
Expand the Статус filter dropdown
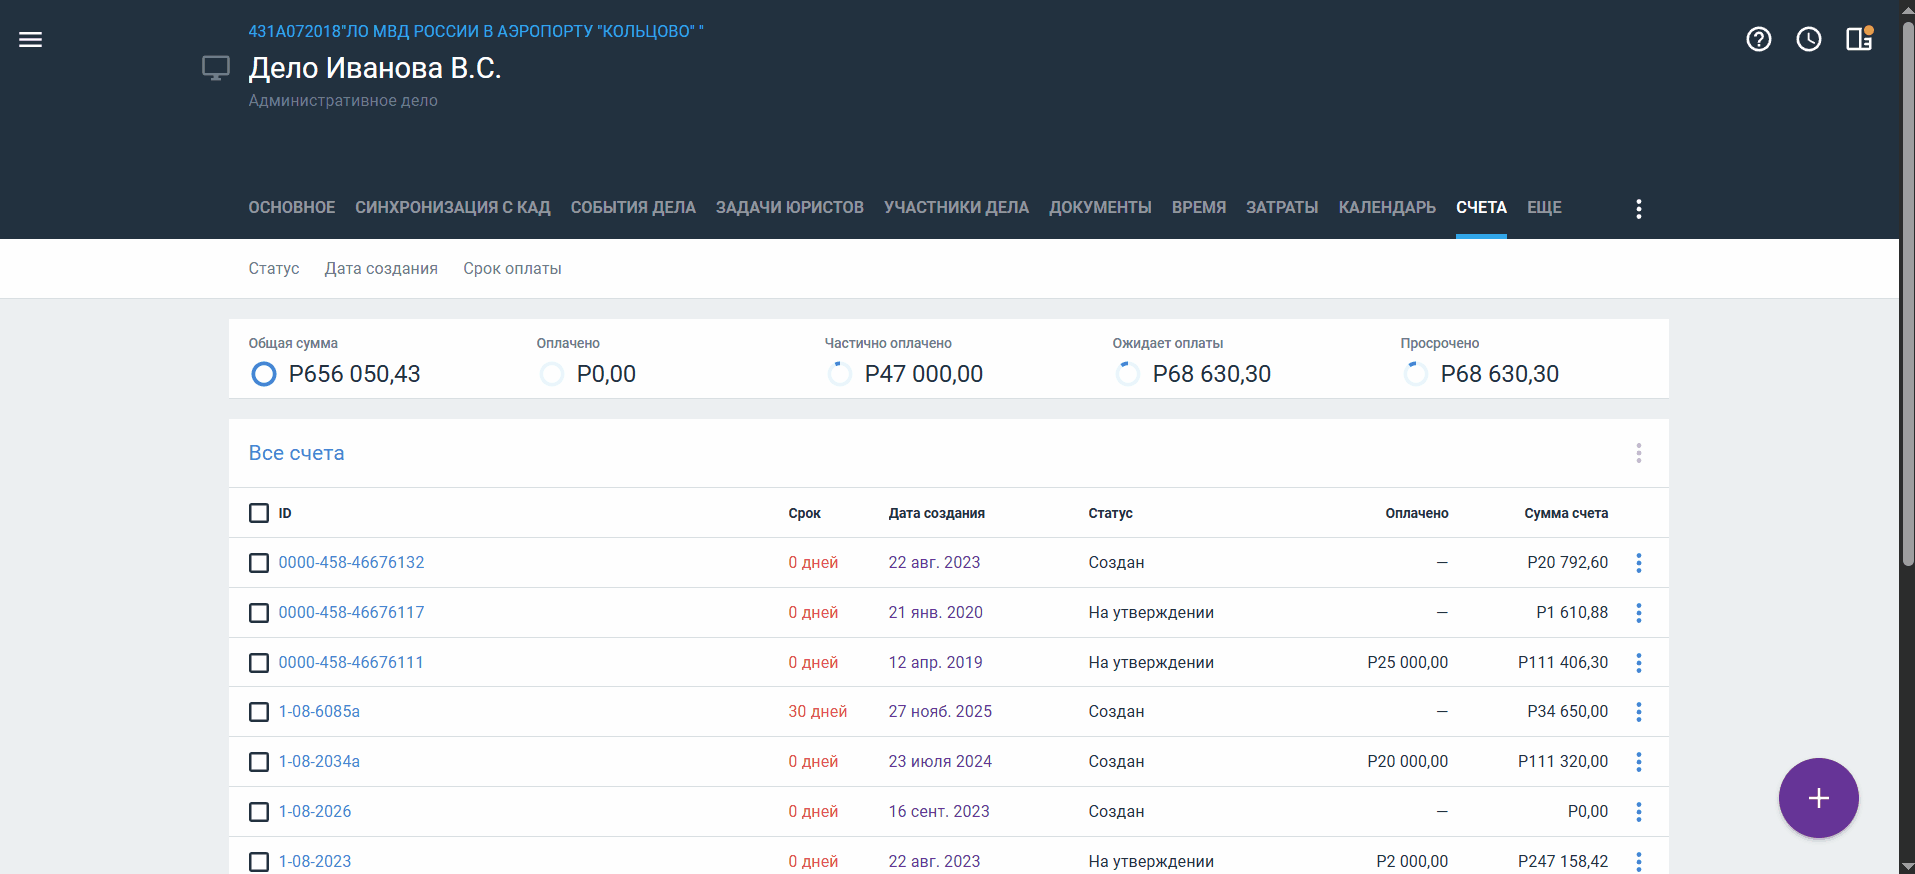274,269
